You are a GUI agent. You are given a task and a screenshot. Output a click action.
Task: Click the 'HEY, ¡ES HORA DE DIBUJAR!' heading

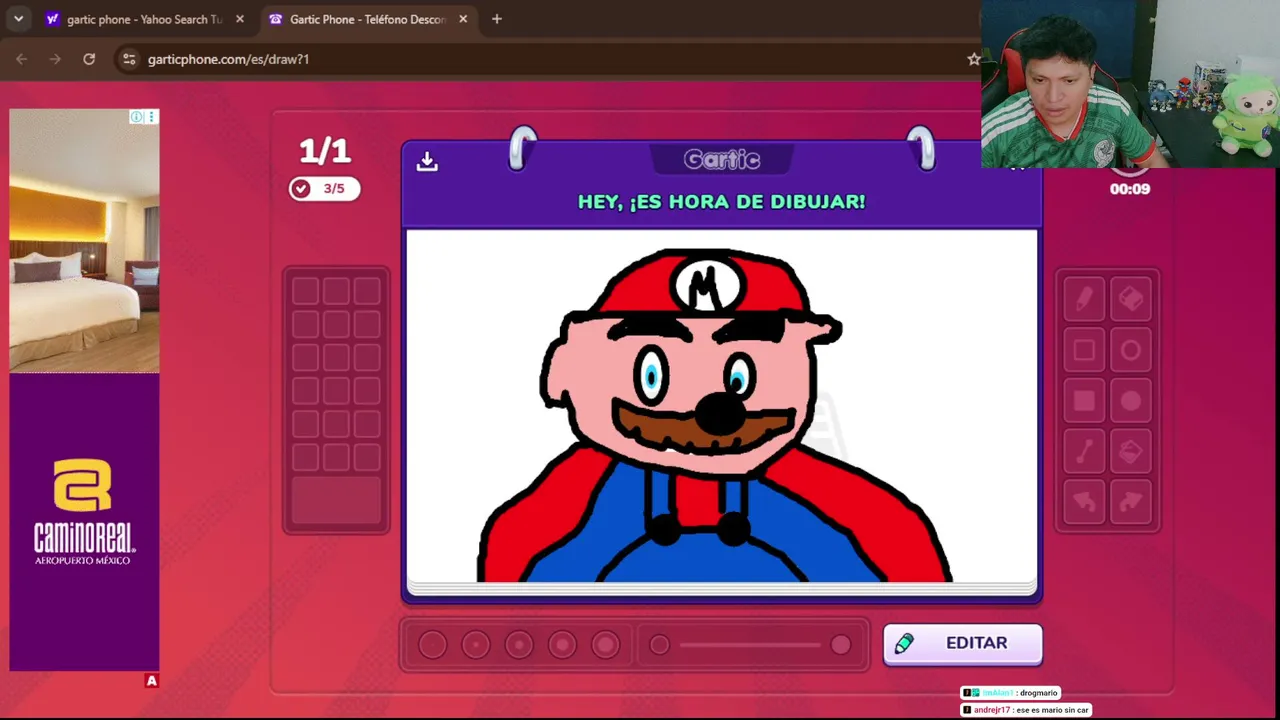pyautogui.click(x=721, y=202)
